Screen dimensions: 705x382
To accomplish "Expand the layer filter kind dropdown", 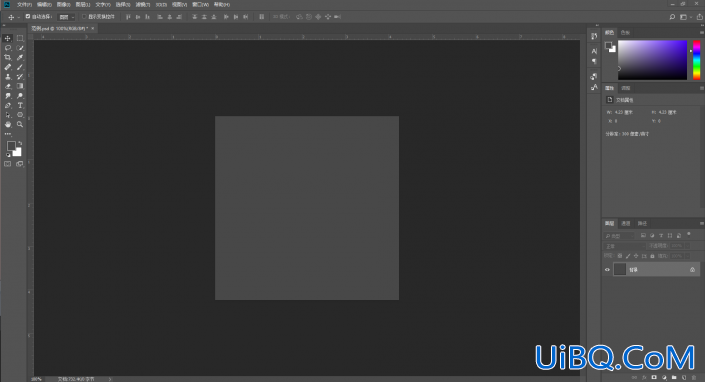I will point(620,235).
